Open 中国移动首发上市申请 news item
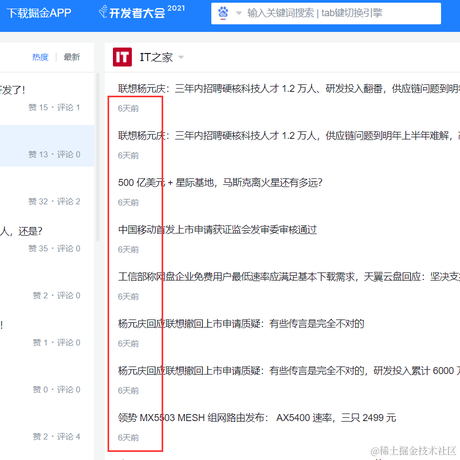460x460 pixels. (217, 230)
